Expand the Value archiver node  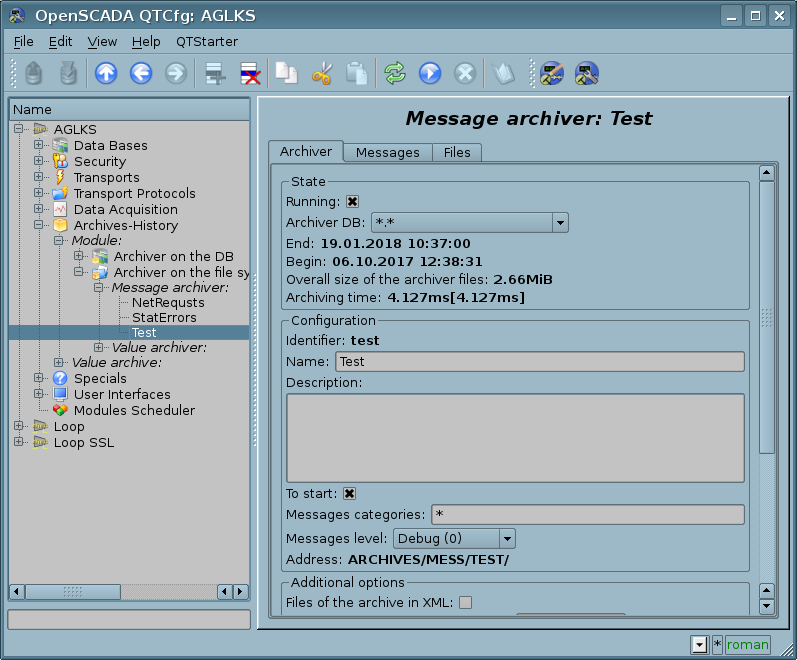[99, 347]
